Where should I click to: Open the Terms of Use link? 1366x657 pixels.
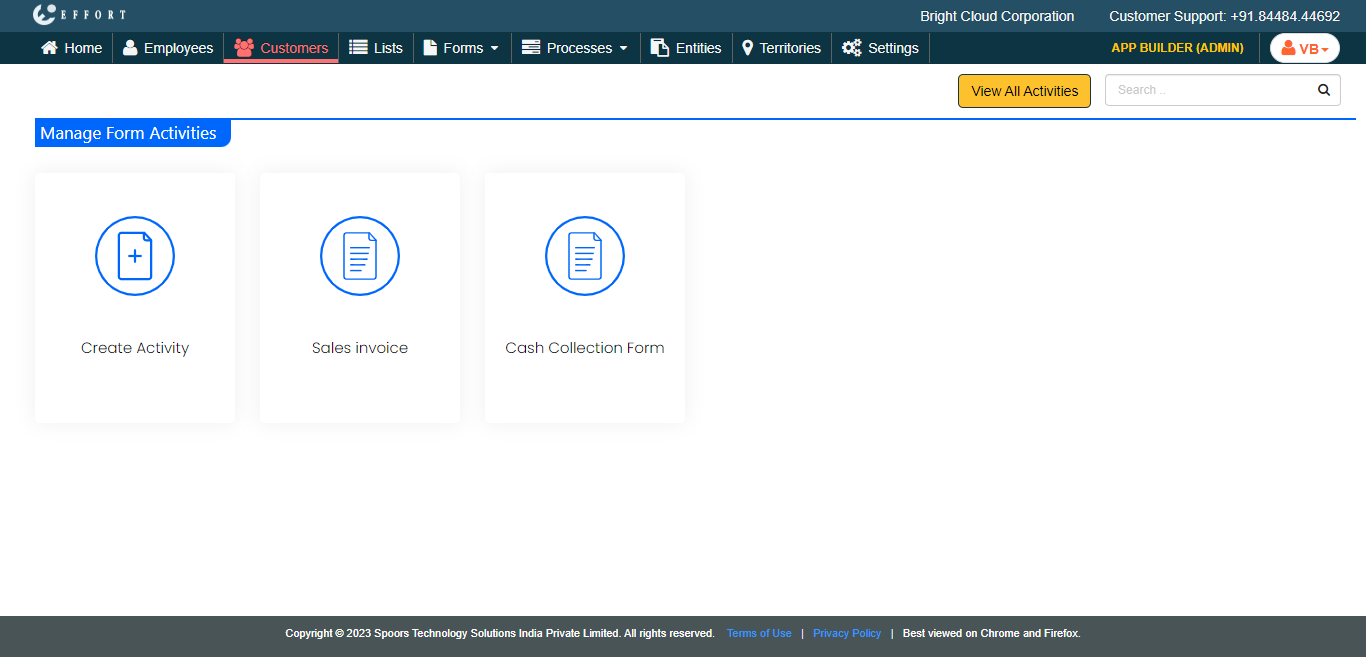tap(759, 633)
